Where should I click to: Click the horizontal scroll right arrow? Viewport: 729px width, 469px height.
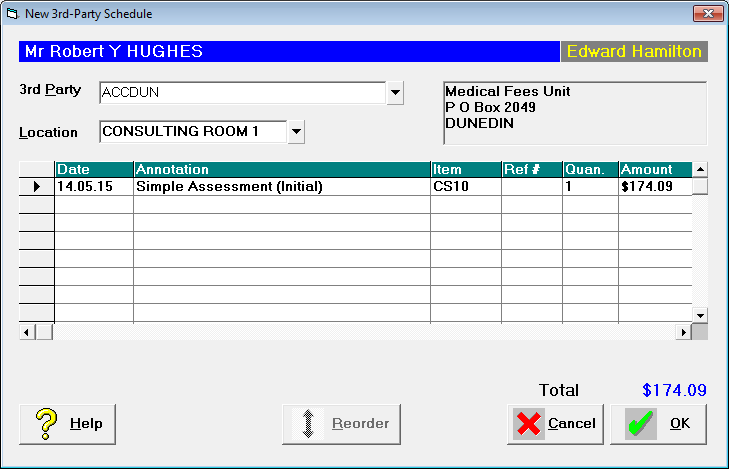click(683, 332)
